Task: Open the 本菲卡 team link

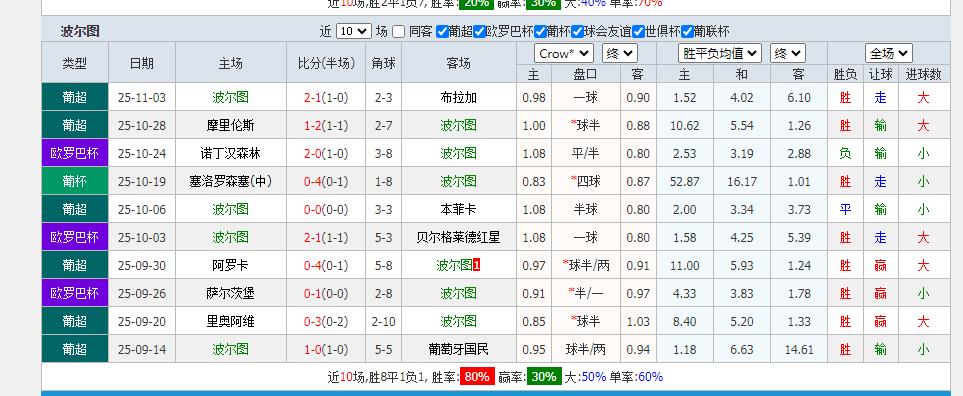Action: coord(458,209)
